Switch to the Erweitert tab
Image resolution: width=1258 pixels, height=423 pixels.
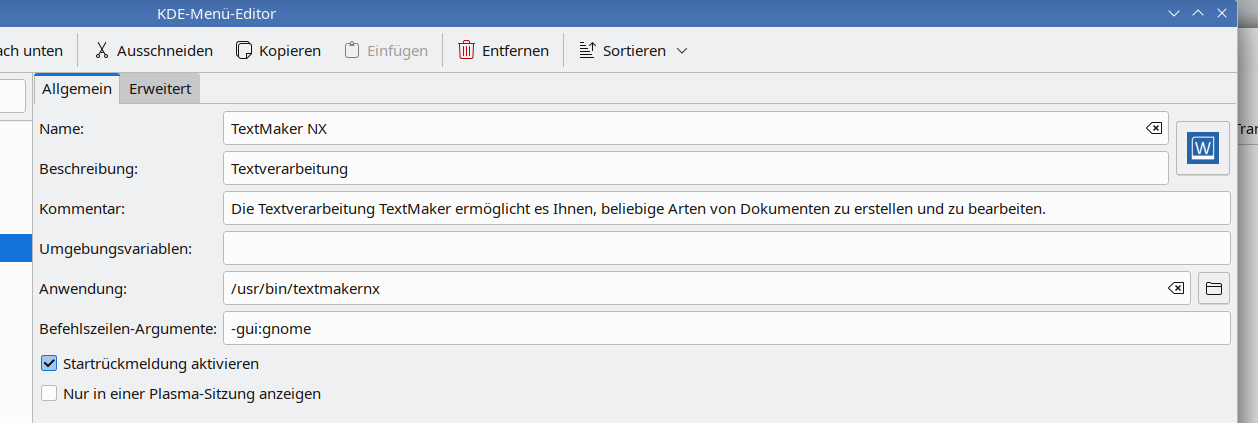click(x=160, y=88)
